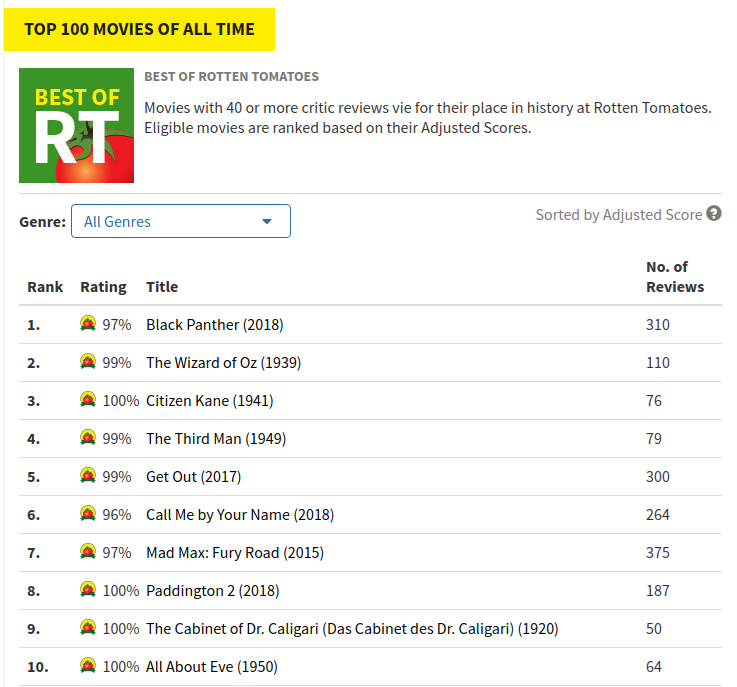Click Certified Fresh icon beside The Third Man
Viewport: 737px width, 687px height.
pos(88,438)
